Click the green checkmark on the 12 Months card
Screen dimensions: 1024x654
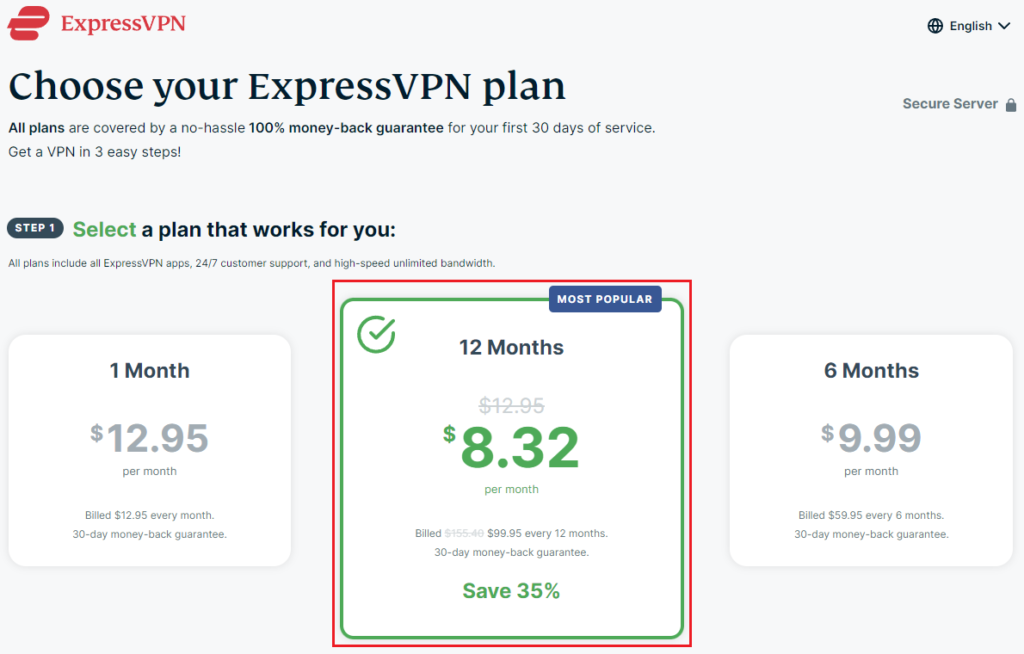377,334
